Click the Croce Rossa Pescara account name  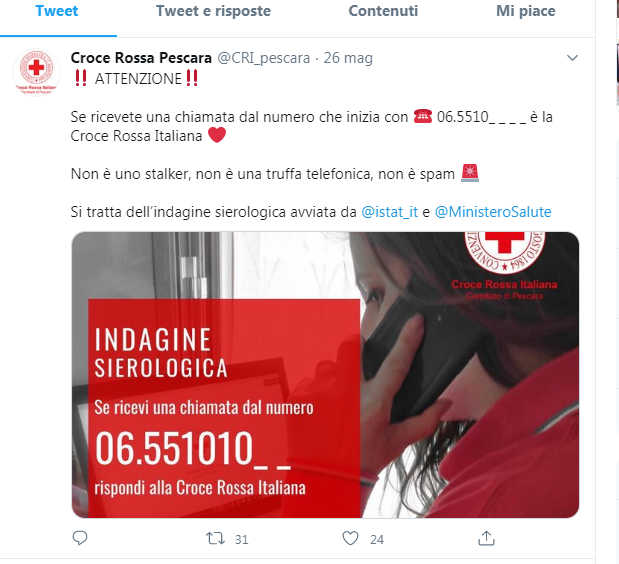tap(141, 58)
